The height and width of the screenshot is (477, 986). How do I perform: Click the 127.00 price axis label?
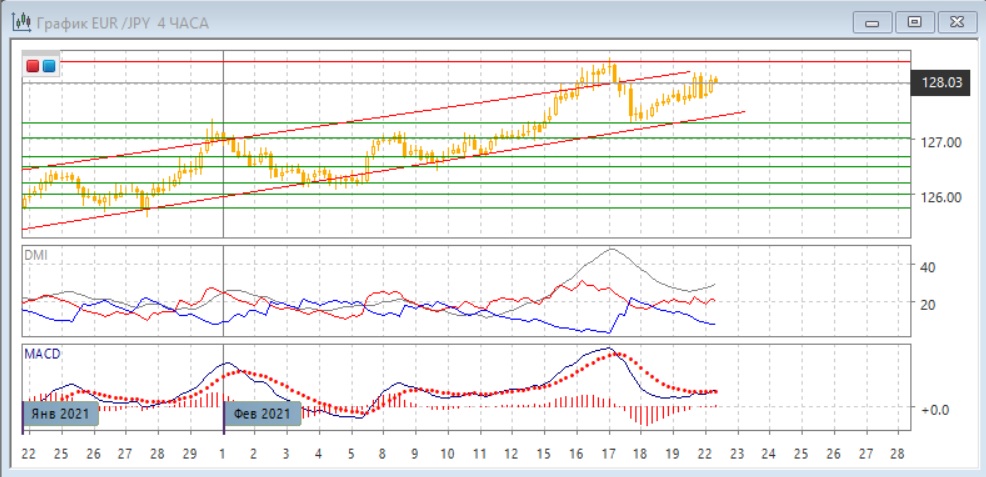940,143
